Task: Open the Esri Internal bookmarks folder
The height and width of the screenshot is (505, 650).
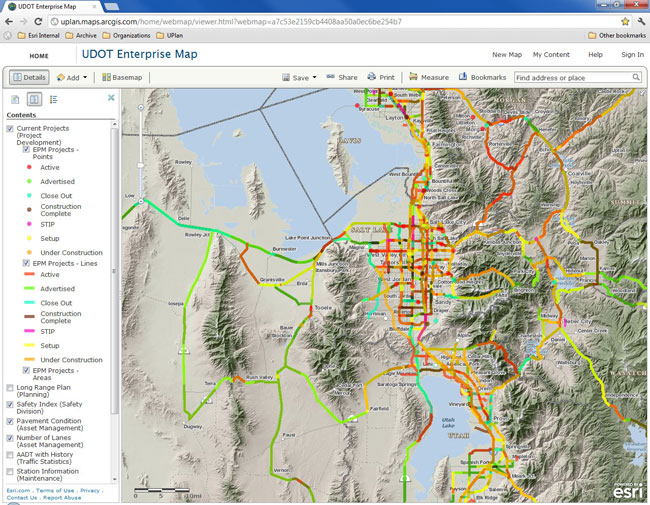Action: coord(39,36)
